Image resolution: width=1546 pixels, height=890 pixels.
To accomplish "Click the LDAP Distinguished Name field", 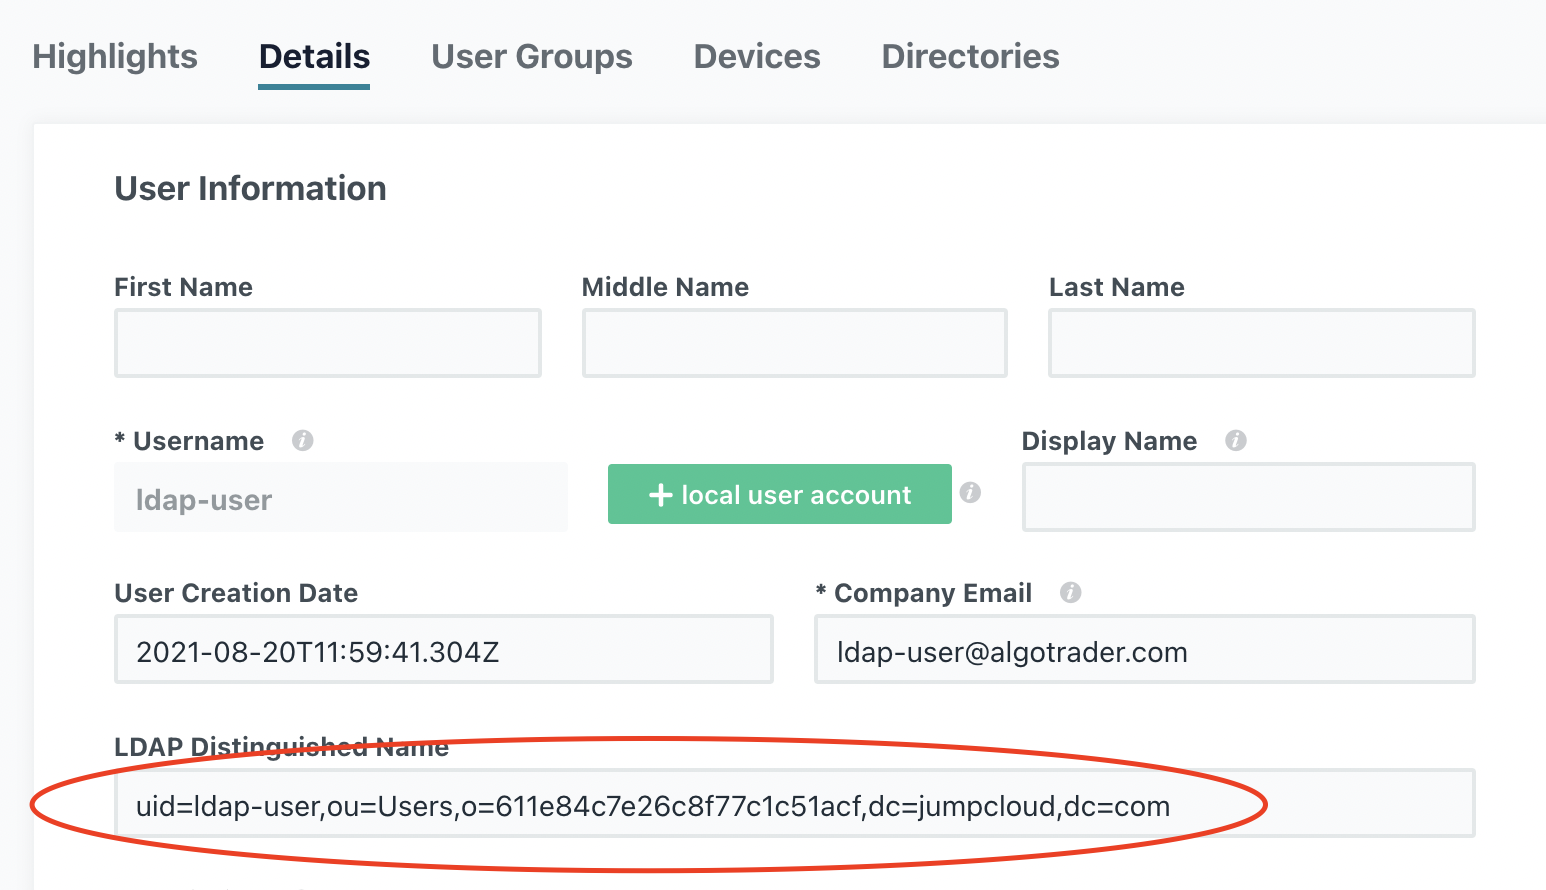I will [x=795, y=803].
